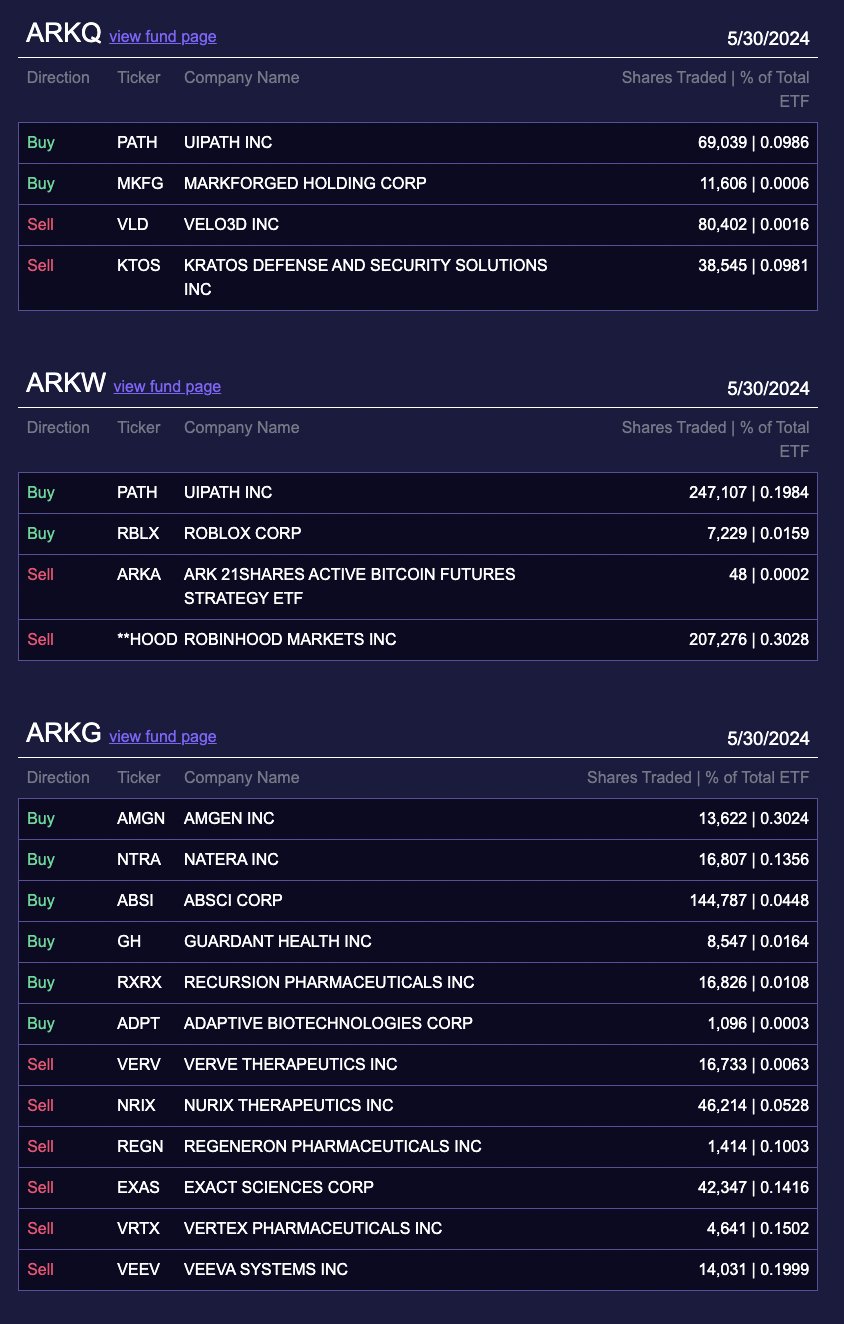The height and width of the screenshot is (1324, 844).
Task: Click the EXACT SCIENCES CORP row
Action: coord(418,1188)
